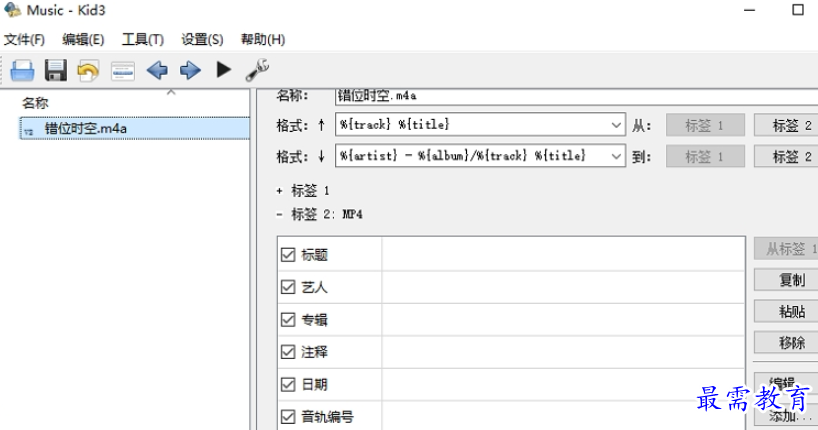This screenshot has width=818, height=430.
Task: Go to previous file with left arrow
Action: click(x=157, y=70)
